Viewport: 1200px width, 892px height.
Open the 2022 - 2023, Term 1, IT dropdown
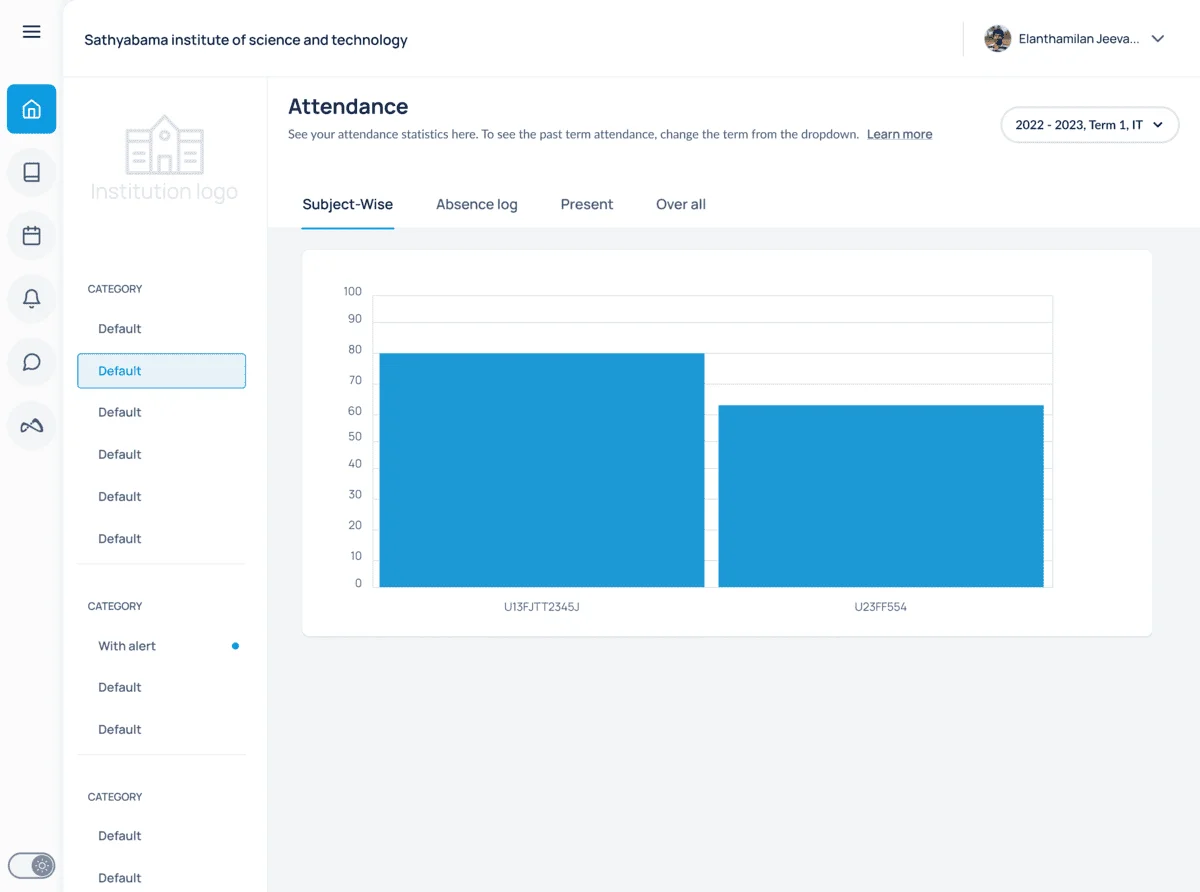pos(1090,125)
